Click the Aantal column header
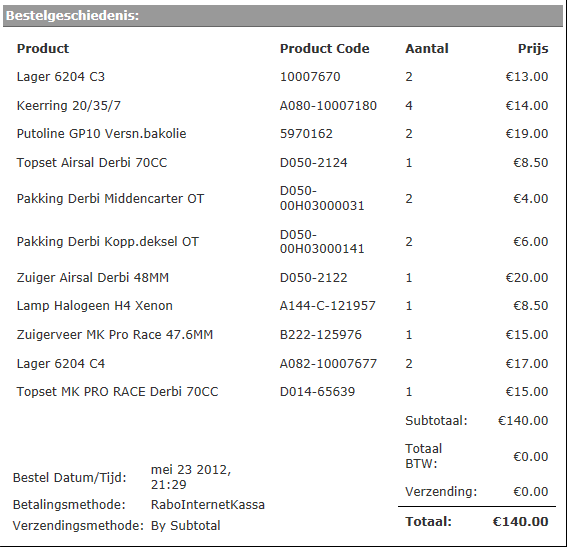 pos(427,49)
